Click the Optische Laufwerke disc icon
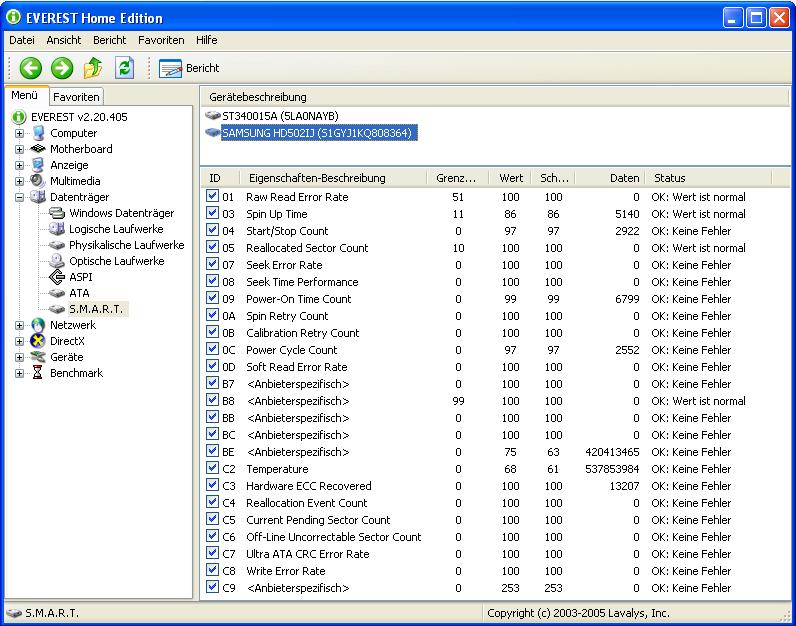 (57, 261)
